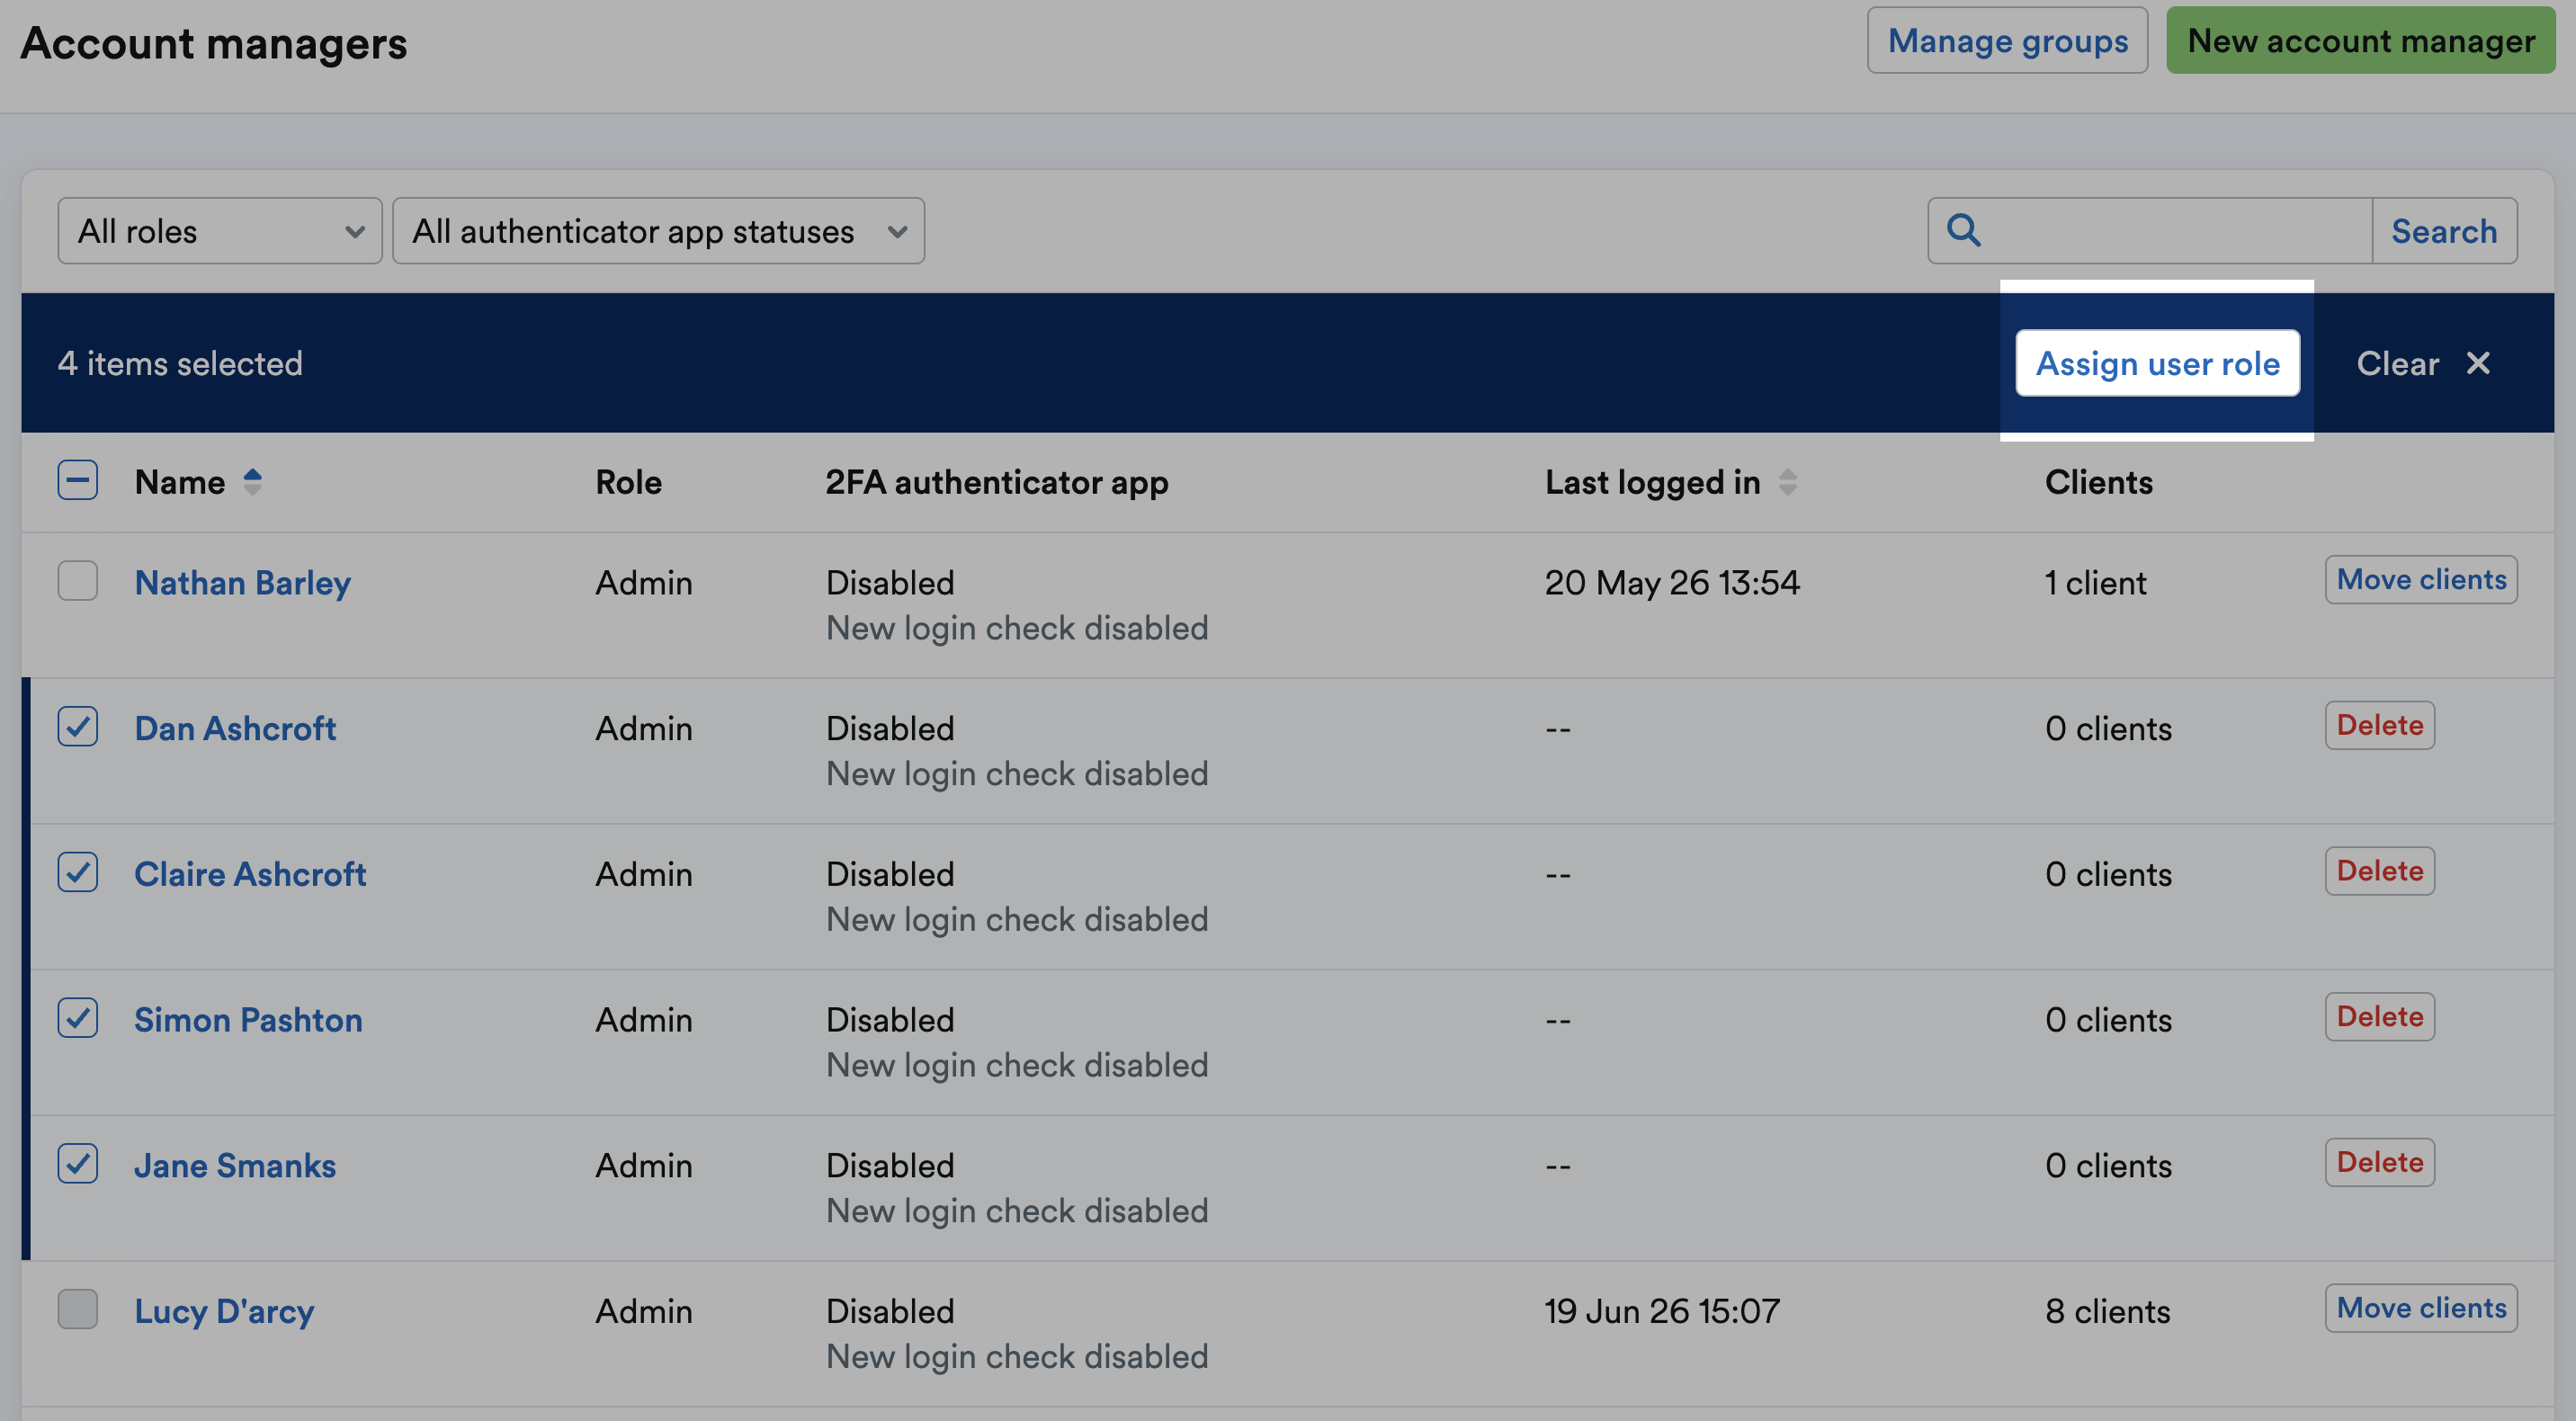Uncheck the Claire Ashcroft checkbox

point(77,872)
